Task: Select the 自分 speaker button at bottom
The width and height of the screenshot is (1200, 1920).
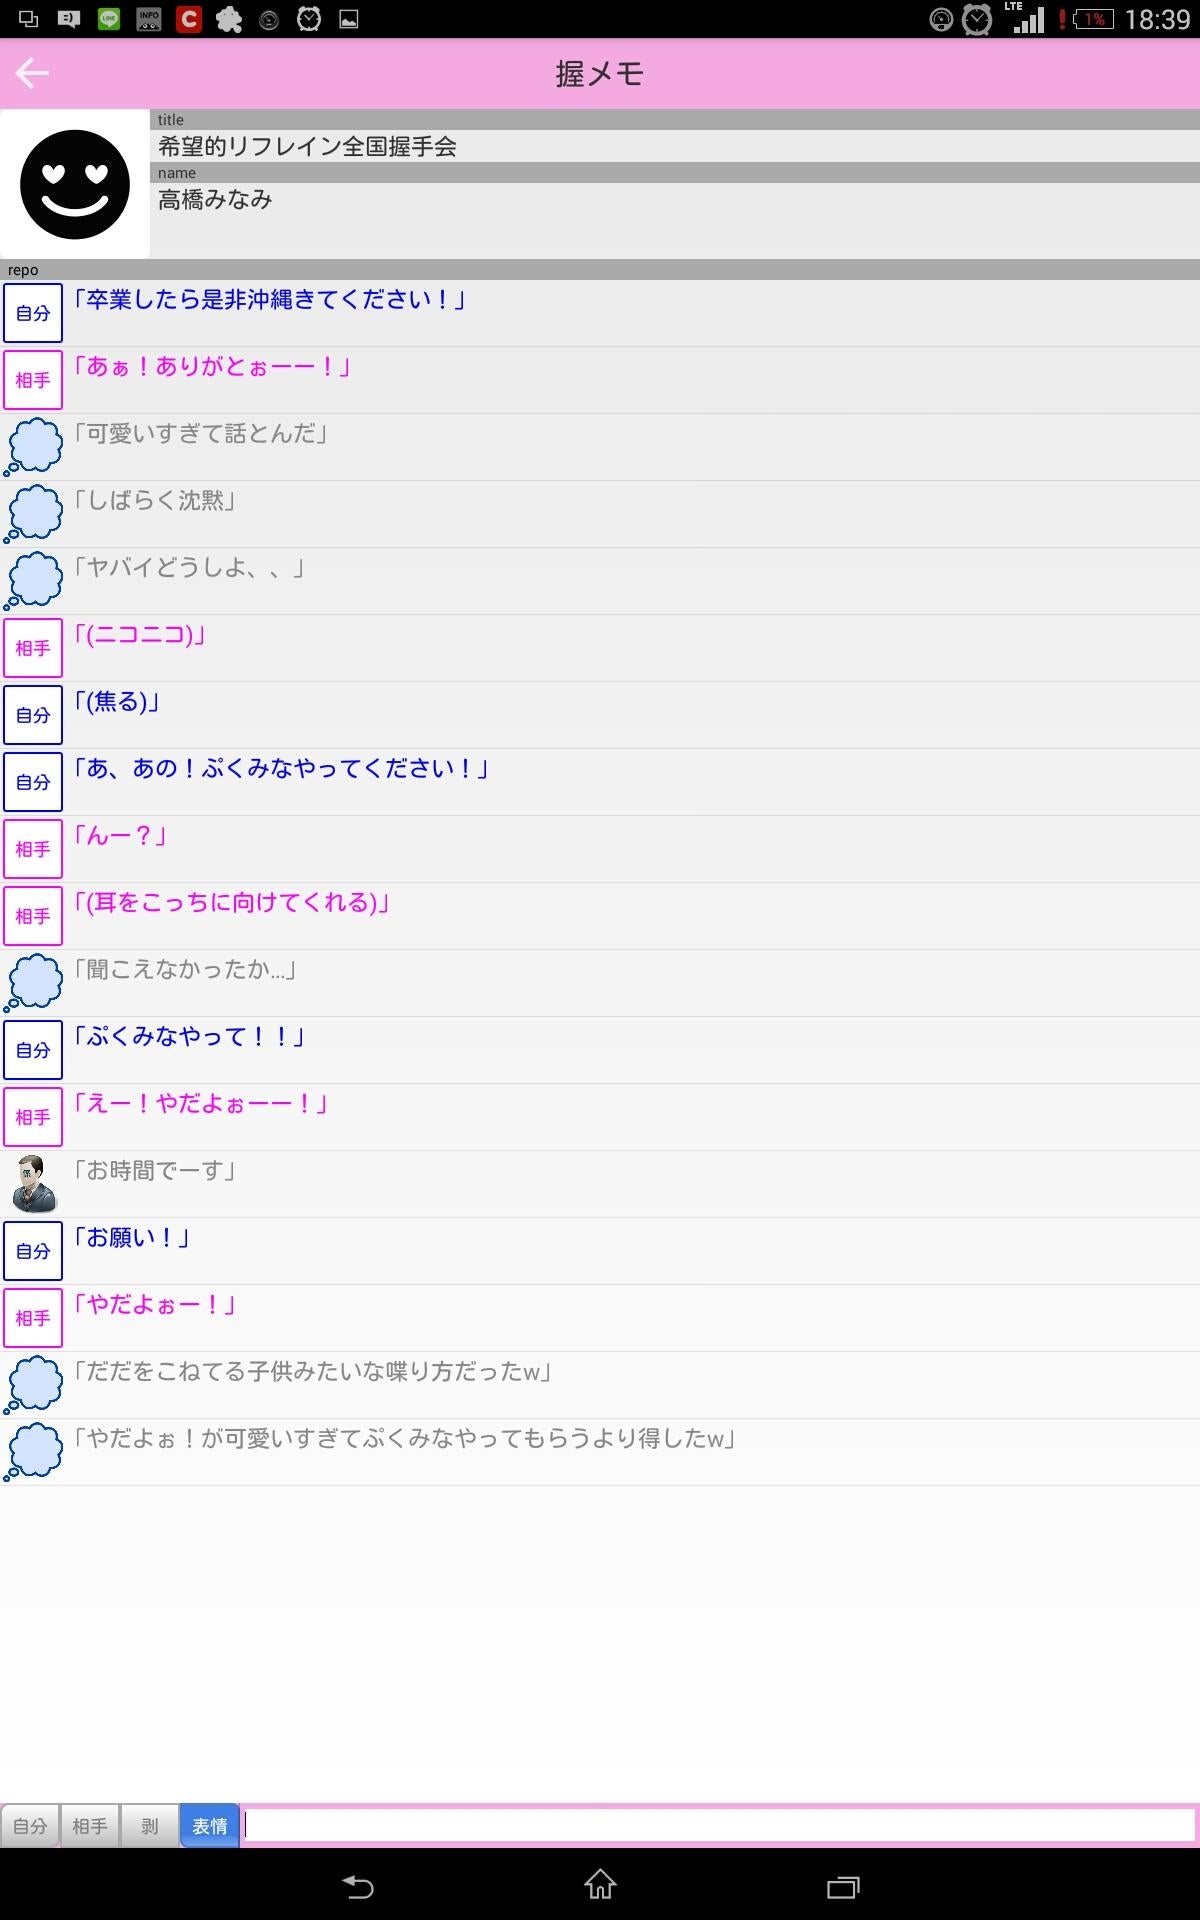Action: point(30,1826)
